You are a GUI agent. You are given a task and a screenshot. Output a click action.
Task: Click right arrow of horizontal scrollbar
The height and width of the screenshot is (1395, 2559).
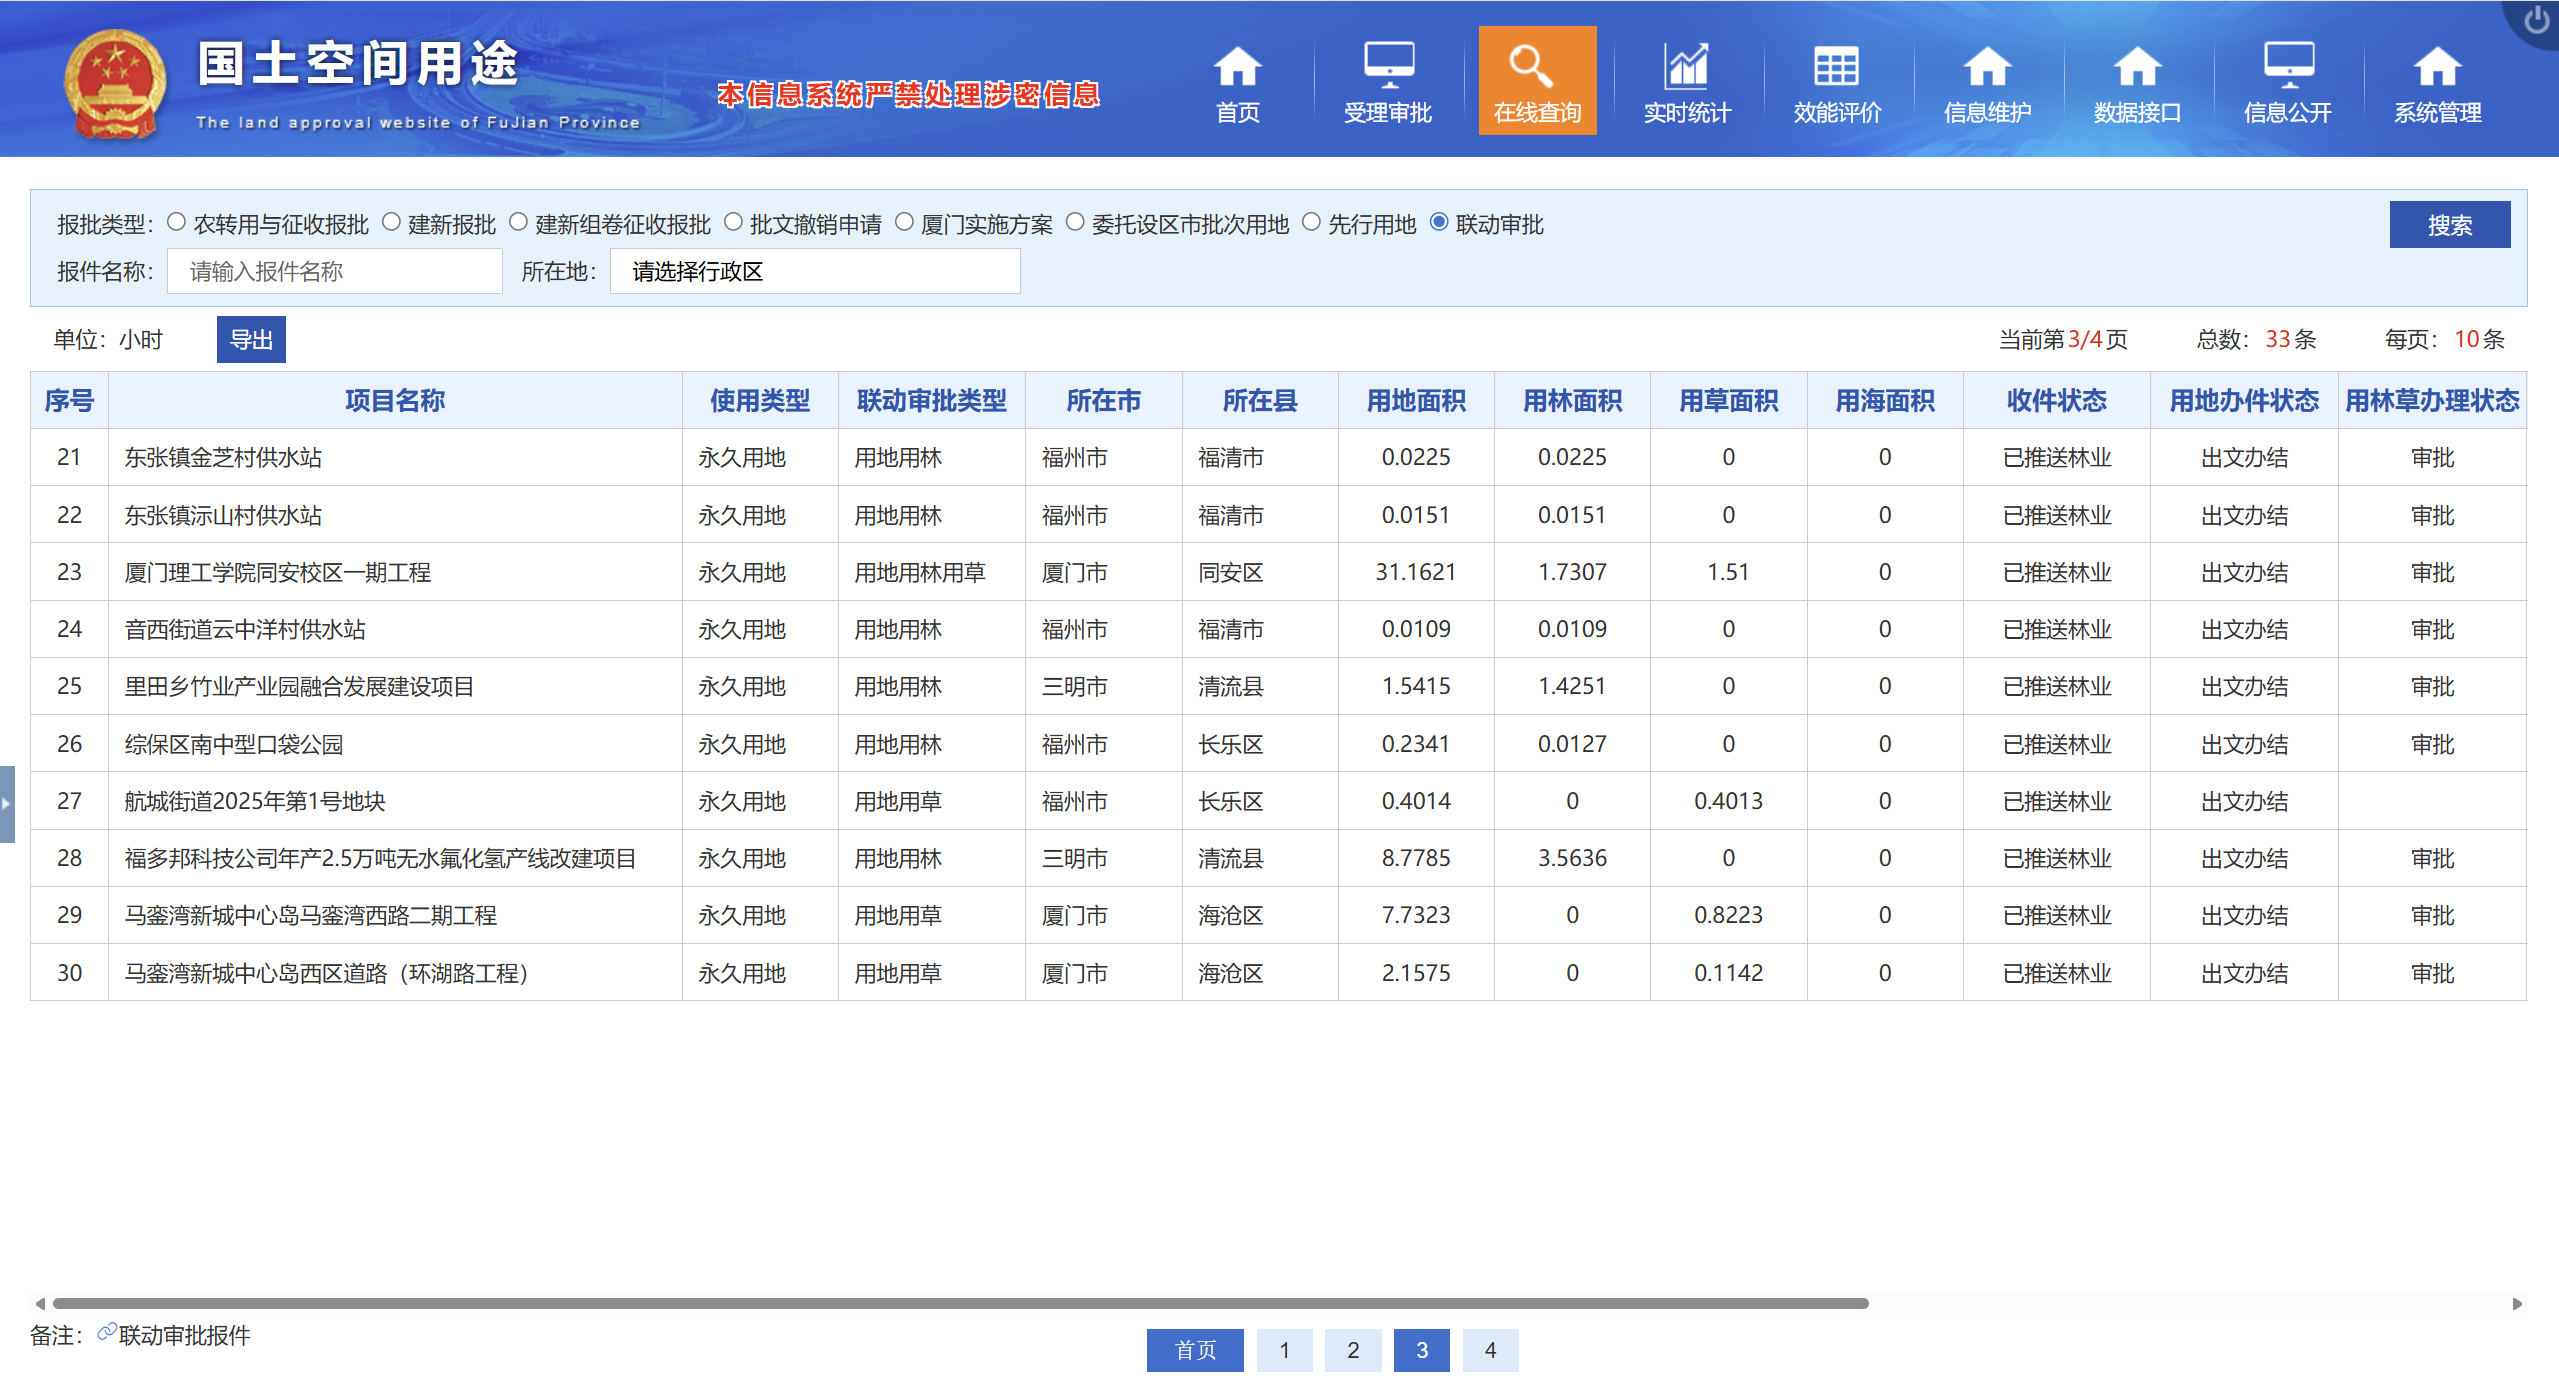tap(2516, 1303)
